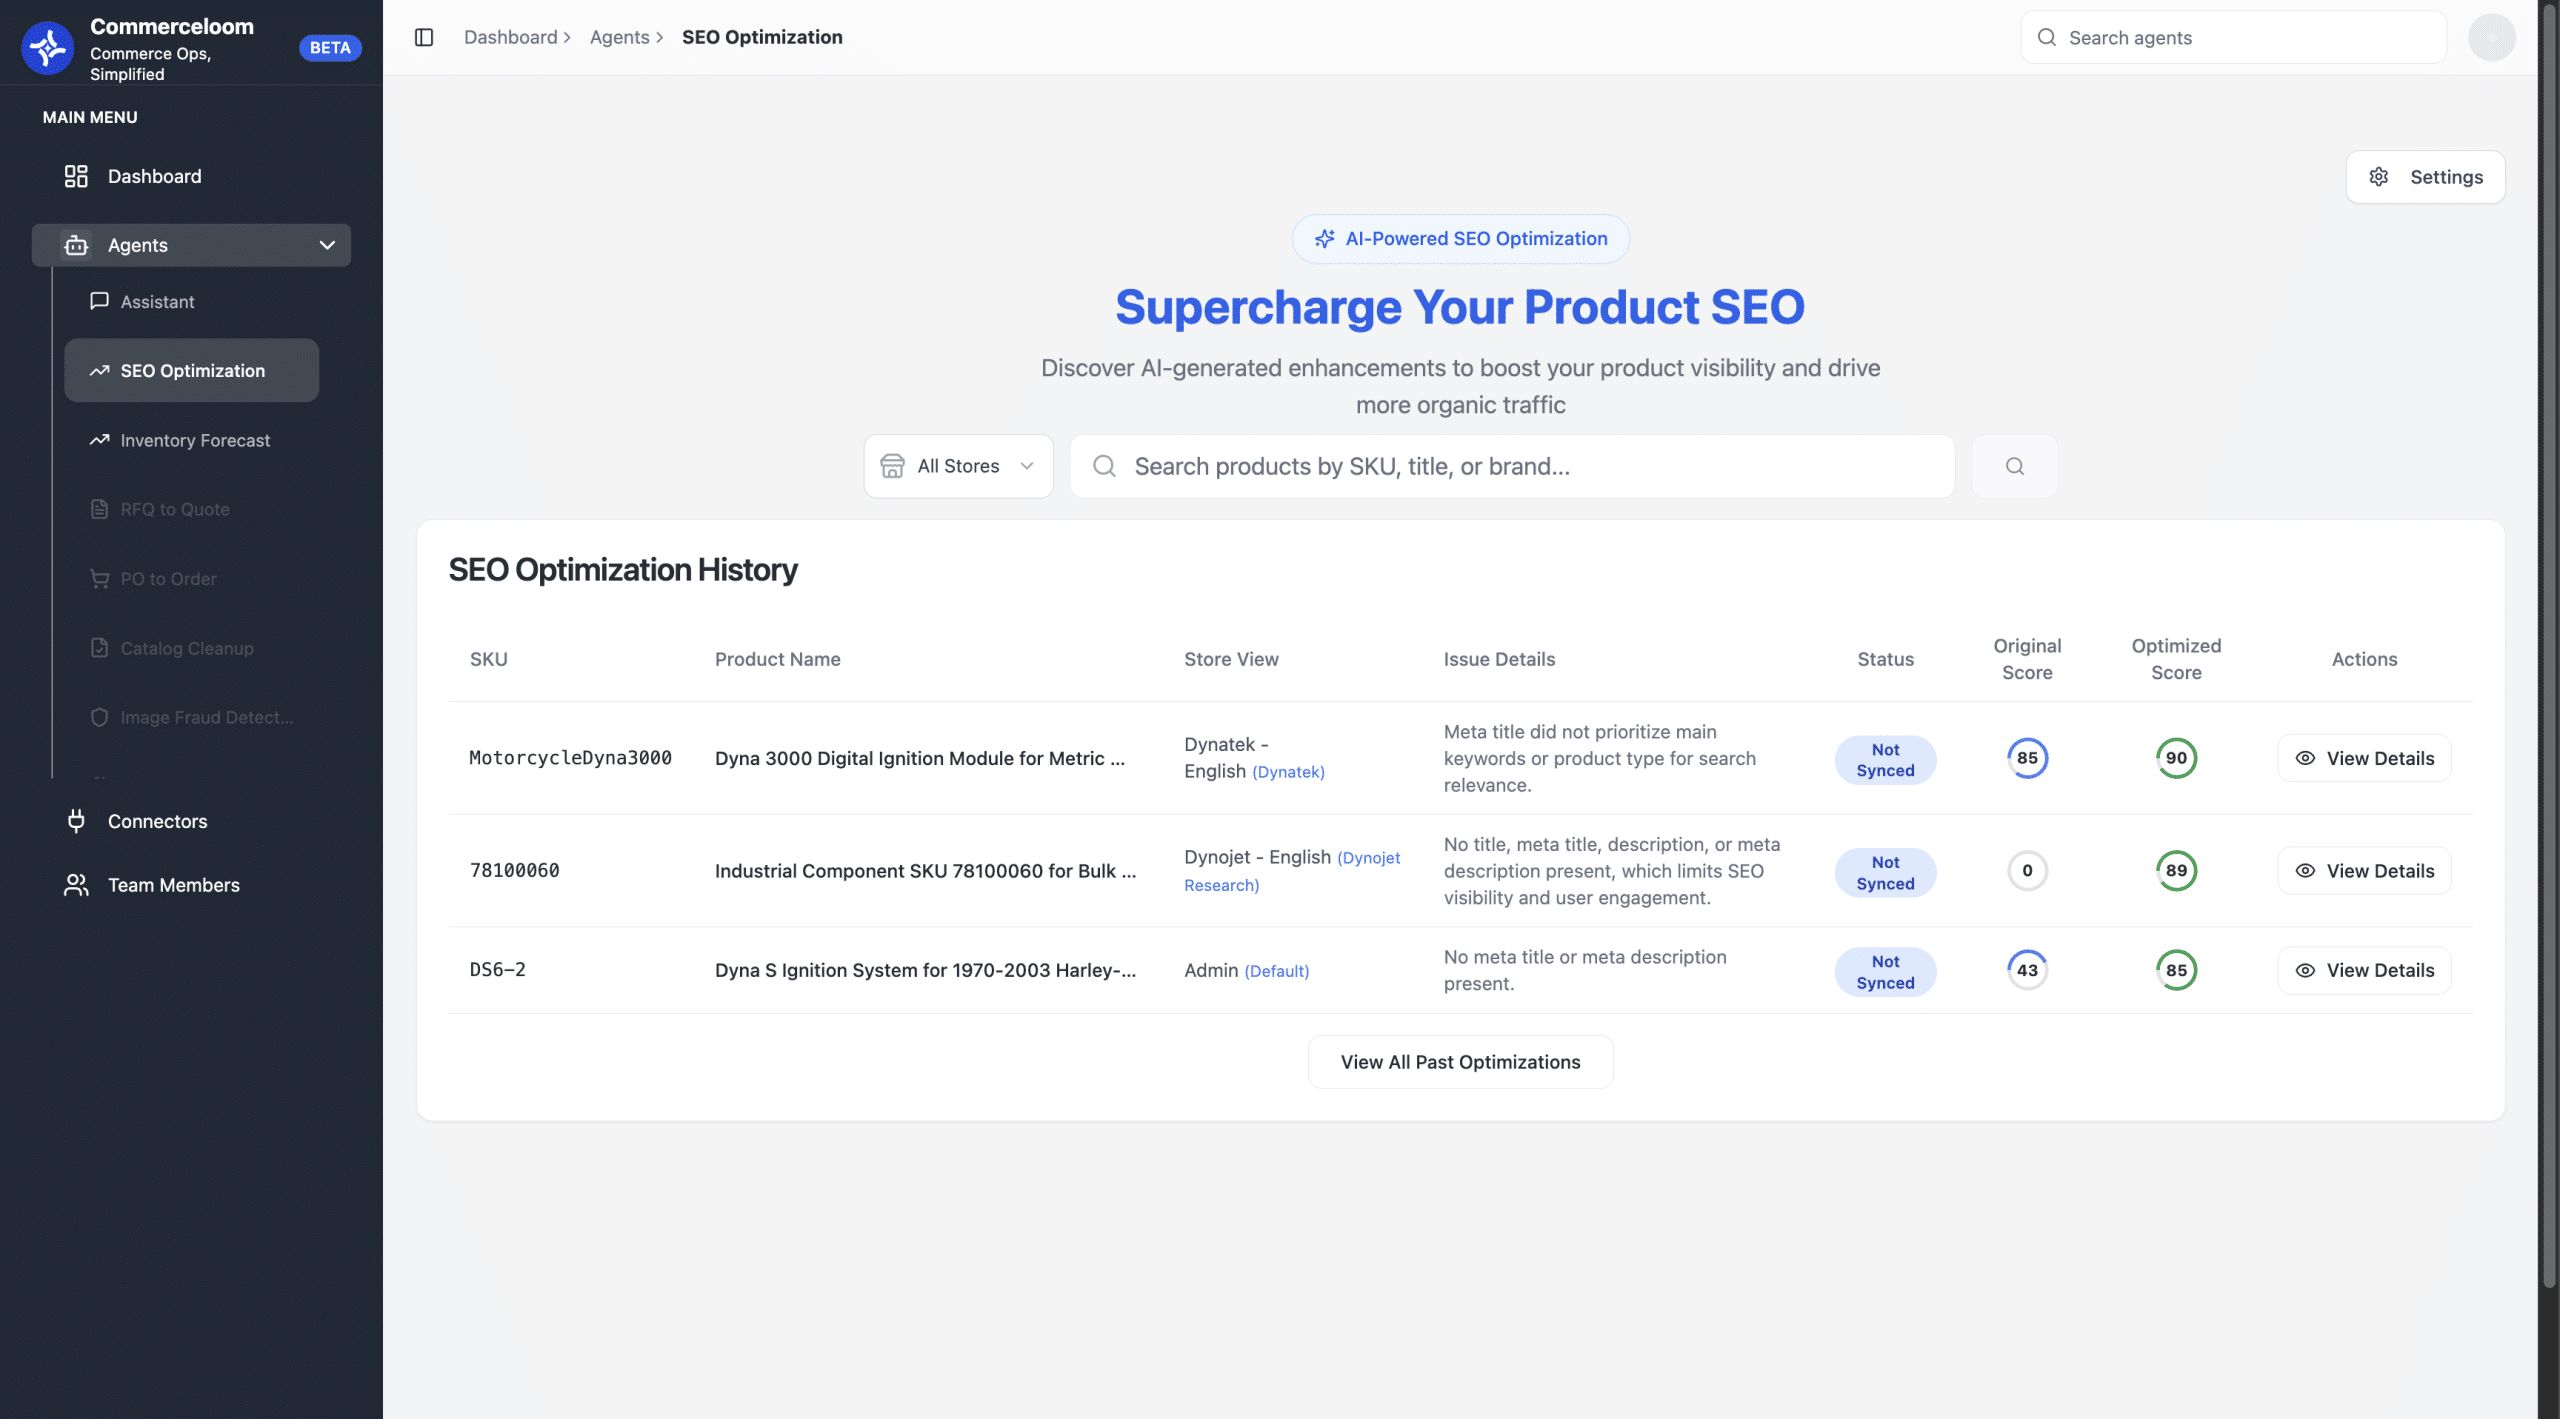Viewport: 2560px width, 1419px height.
Task: Click View All Past Optimizations
Action: coord(1460,1062)
